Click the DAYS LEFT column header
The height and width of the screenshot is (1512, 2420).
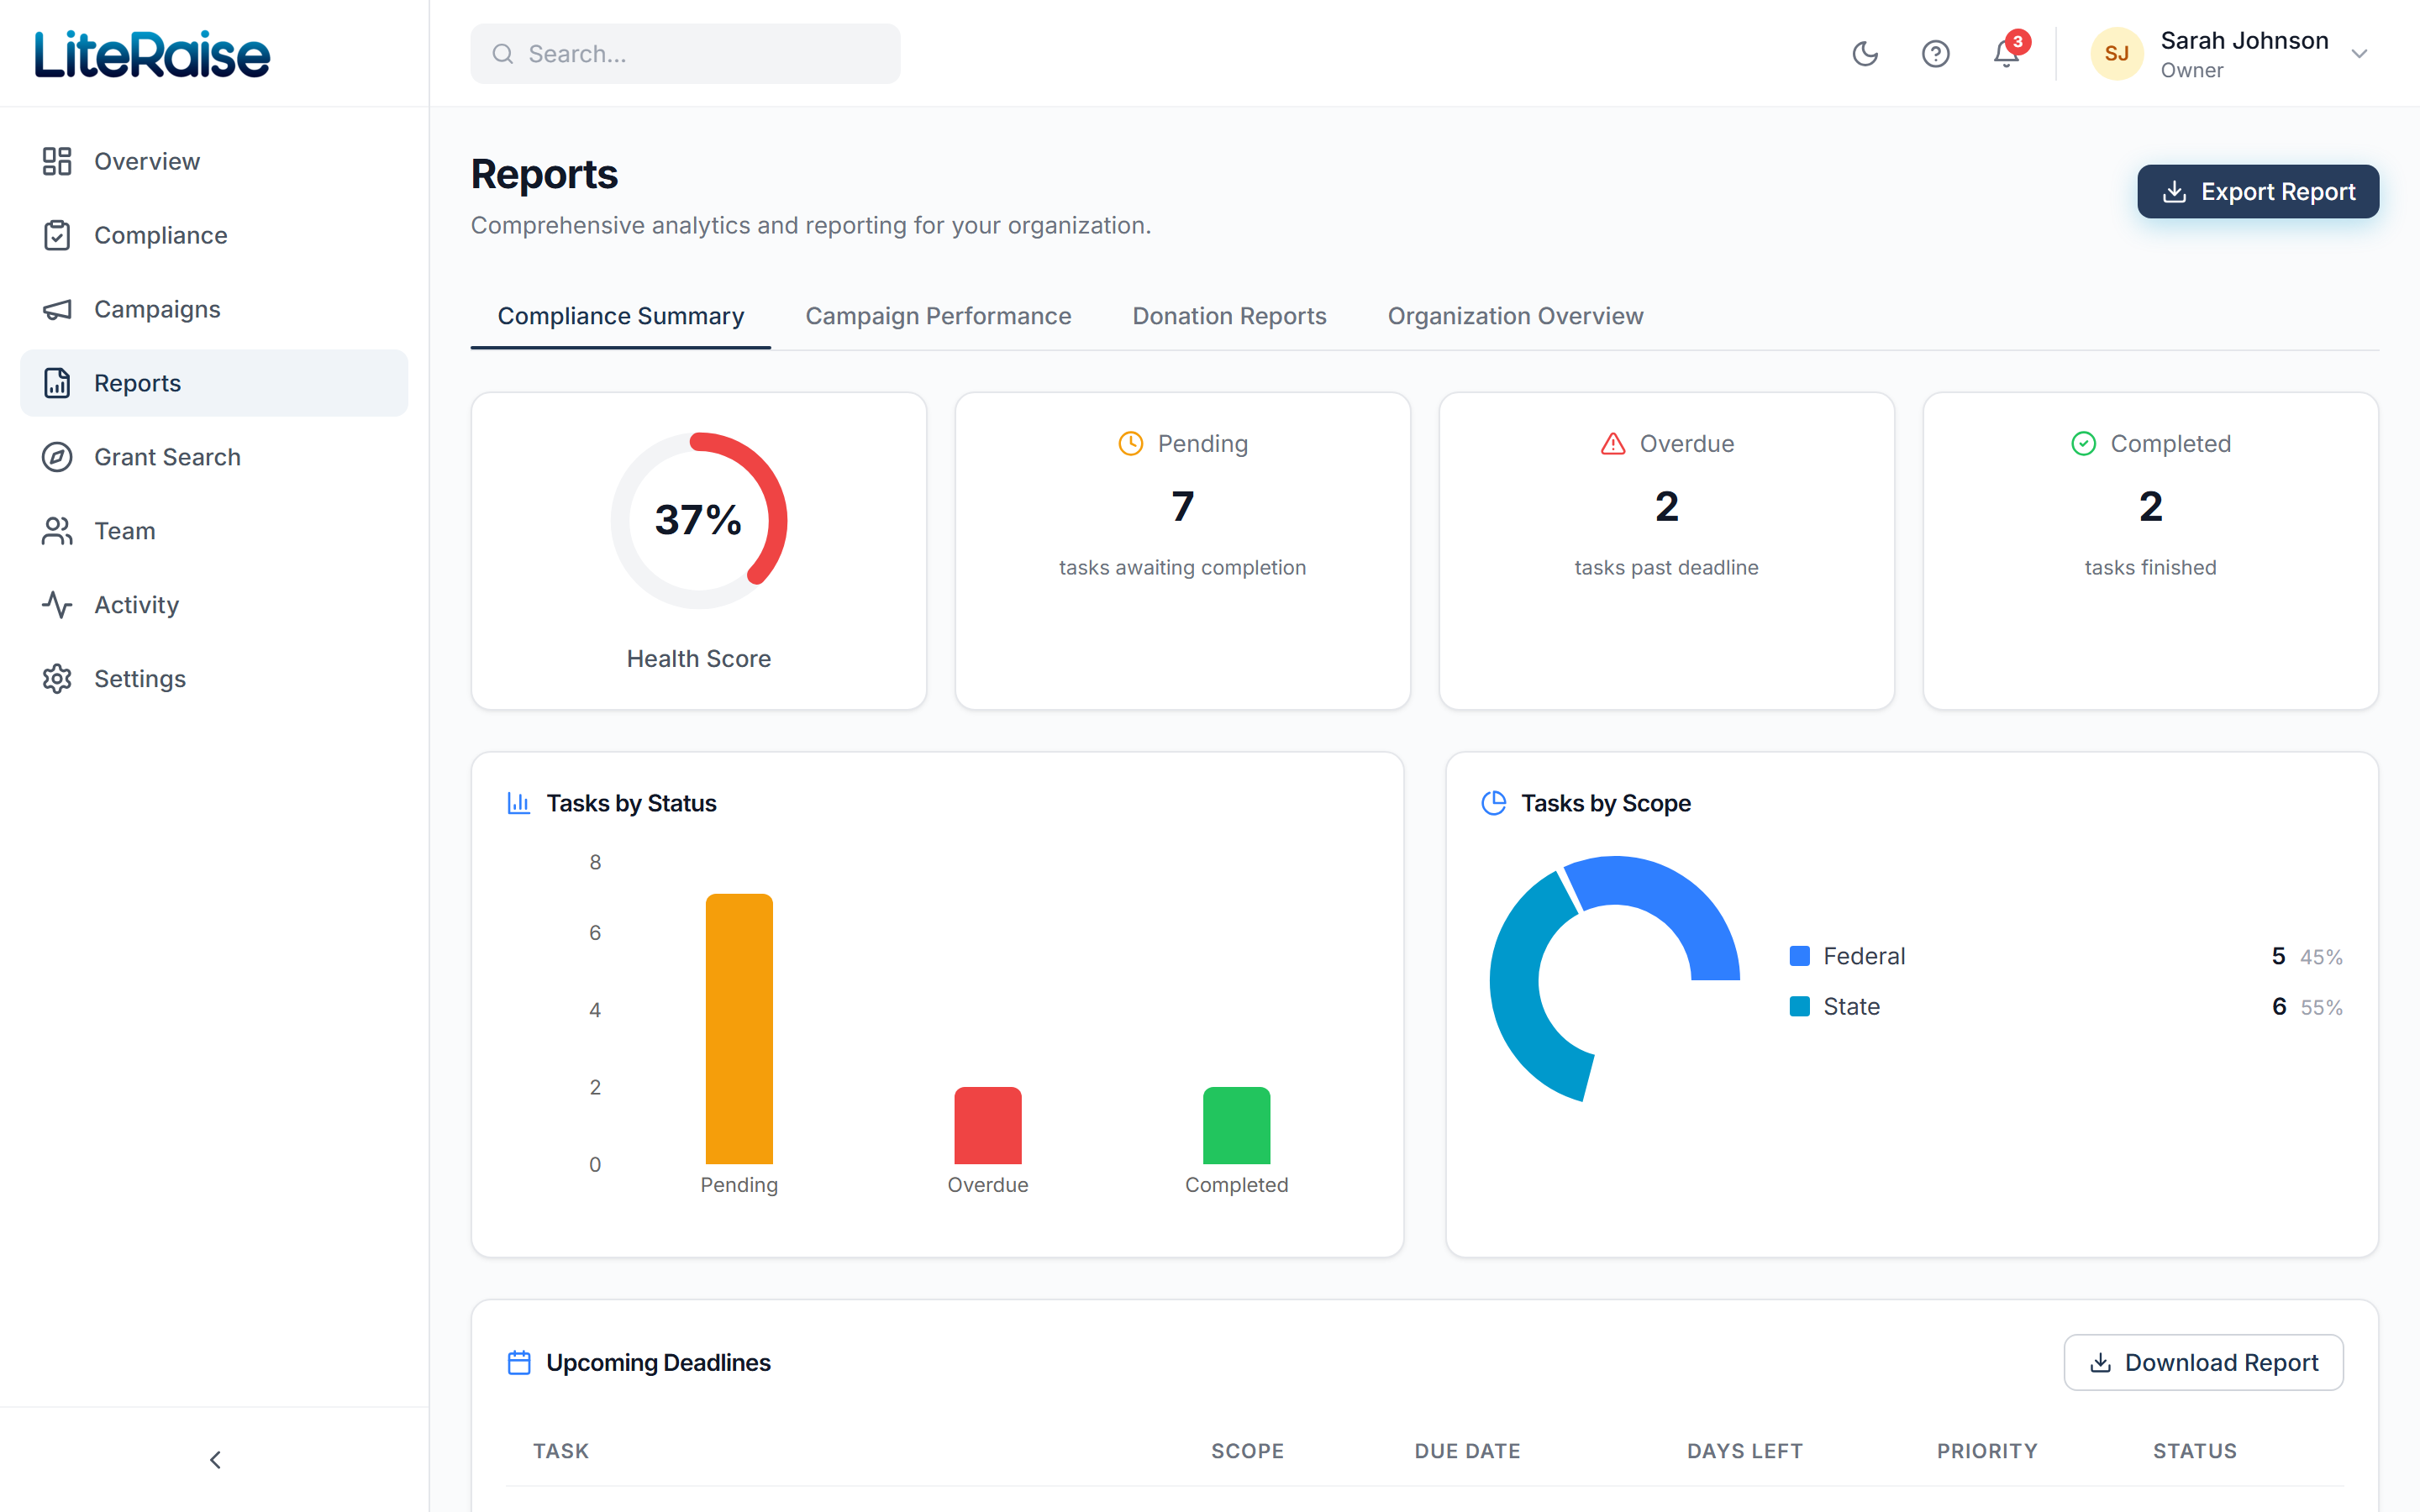pos(1744,1450)
